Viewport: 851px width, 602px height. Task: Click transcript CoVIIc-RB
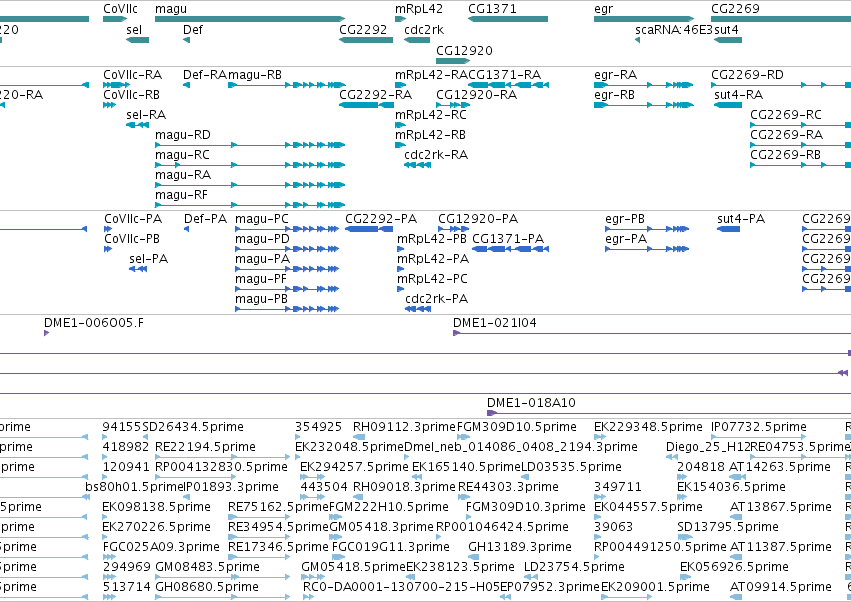131,94
